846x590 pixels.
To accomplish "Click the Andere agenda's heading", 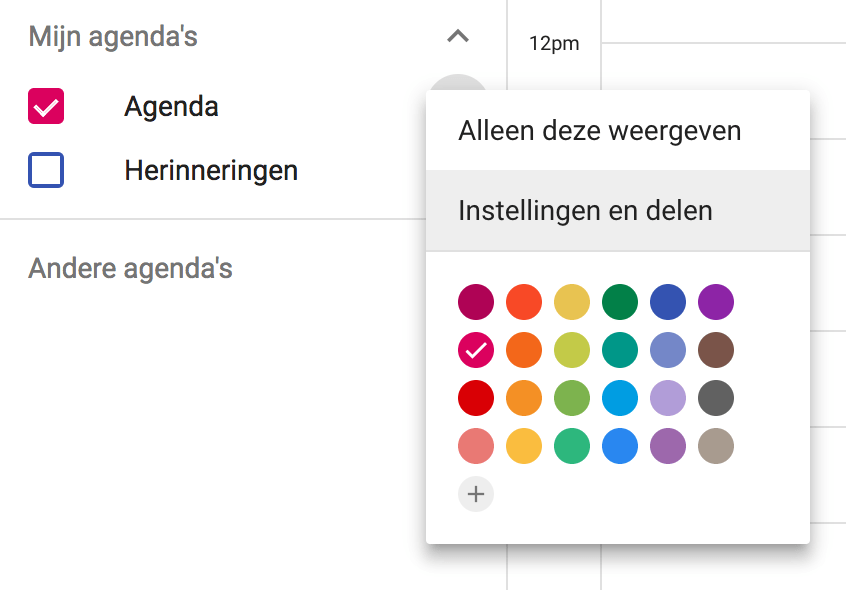I will coord(130,268).
